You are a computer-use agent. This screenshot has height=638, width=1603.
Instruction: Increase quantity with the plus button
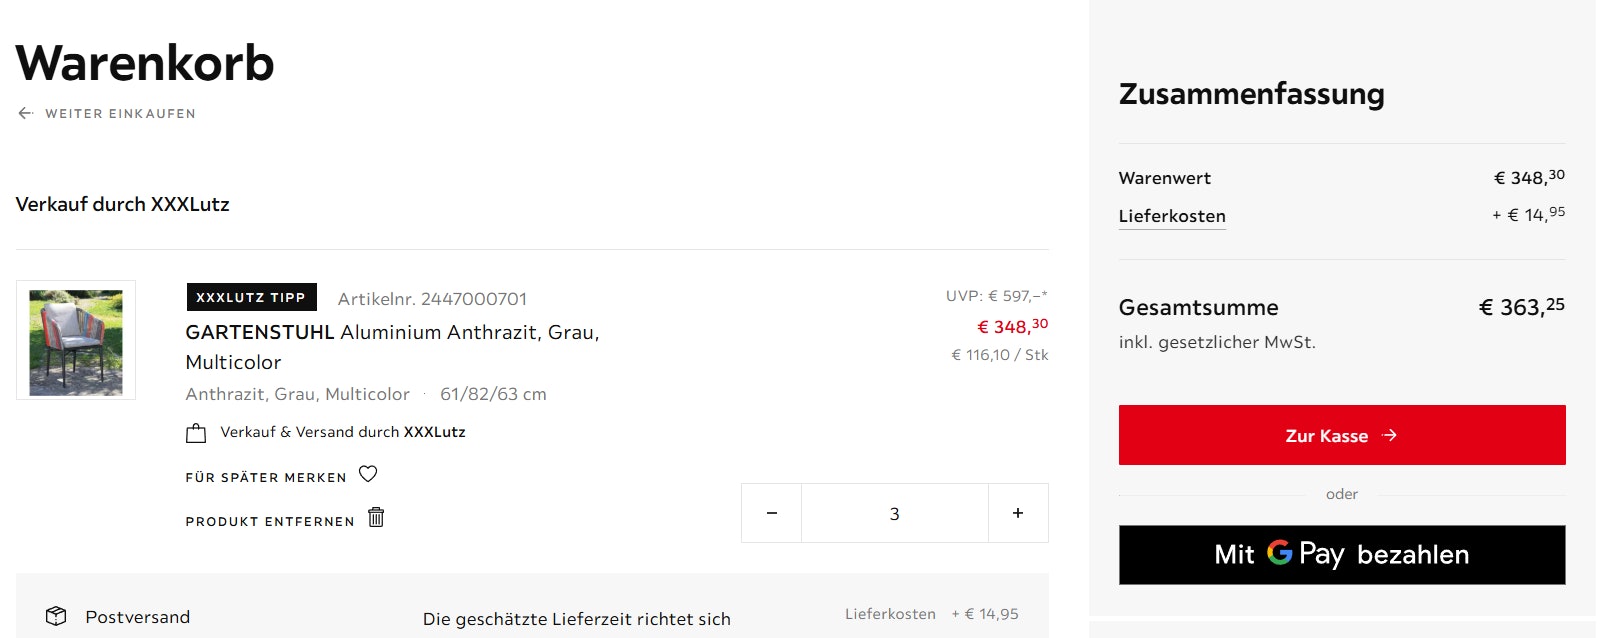(1018, 513)
